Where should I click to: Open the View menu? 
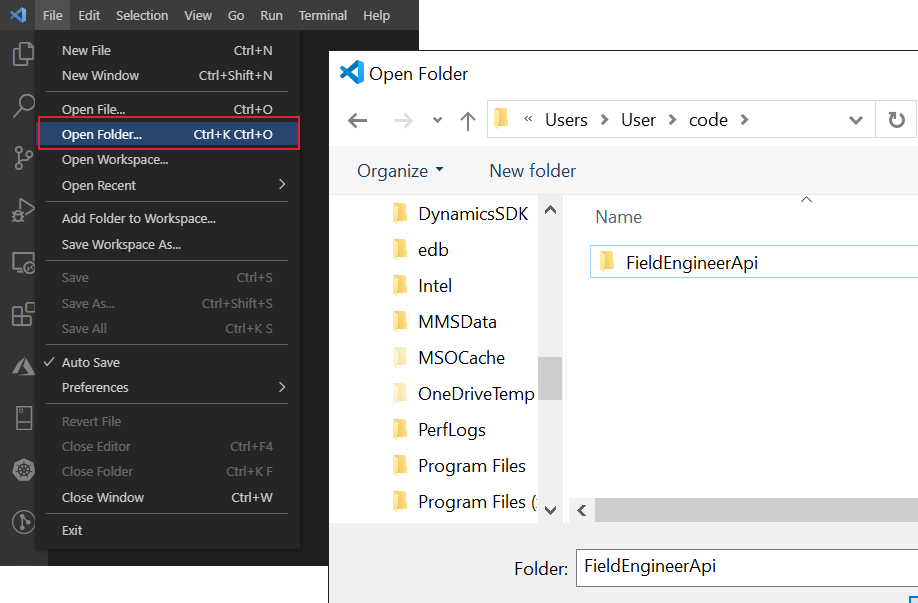[198, 15]
